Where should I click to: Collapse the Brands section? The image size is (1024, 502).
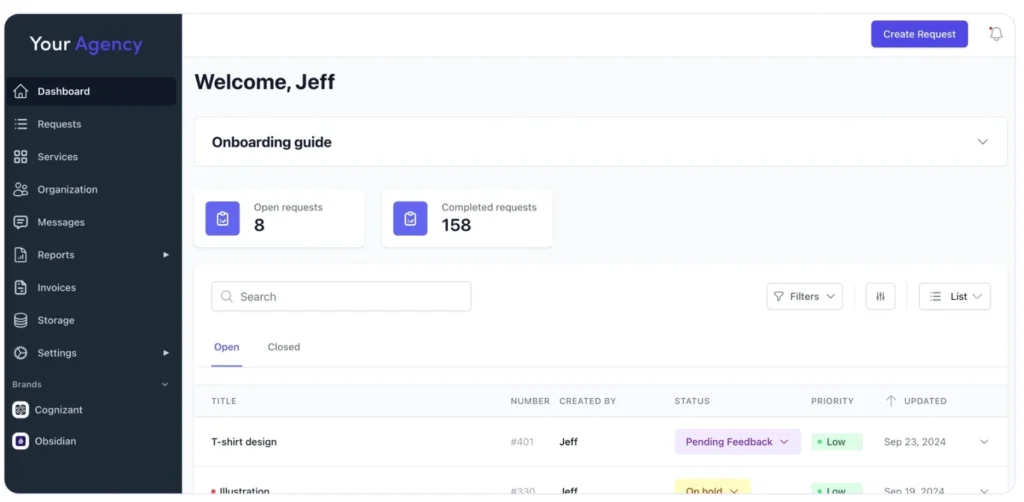(x=165, y=384)
